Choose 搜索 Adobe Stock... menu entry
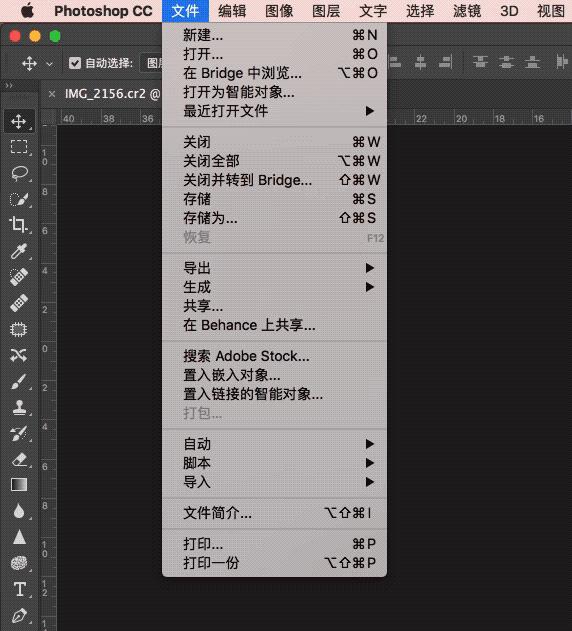572x631 pixels. [x=275, y=356]
